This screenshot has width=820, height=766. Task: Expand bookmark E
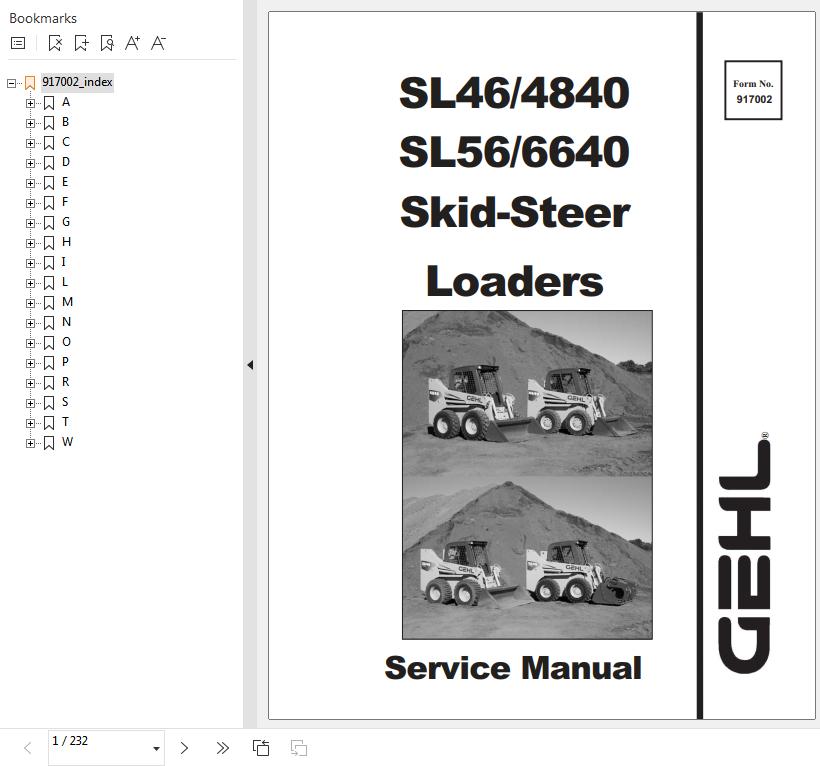[30, 184]
